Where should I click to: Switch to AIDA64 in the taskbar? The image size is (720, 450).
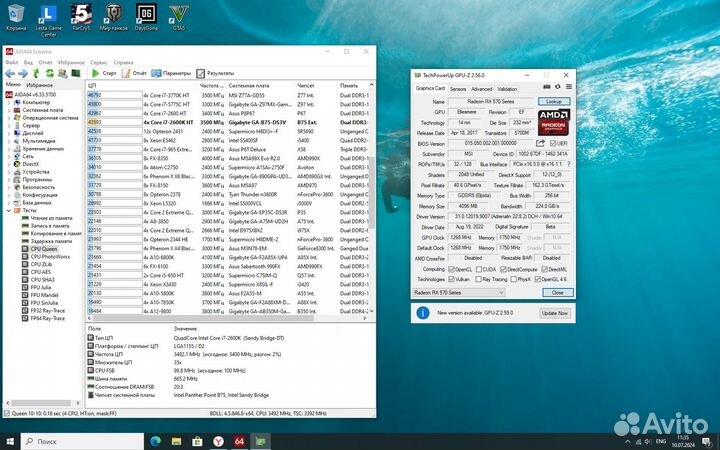tap(239, 441)
